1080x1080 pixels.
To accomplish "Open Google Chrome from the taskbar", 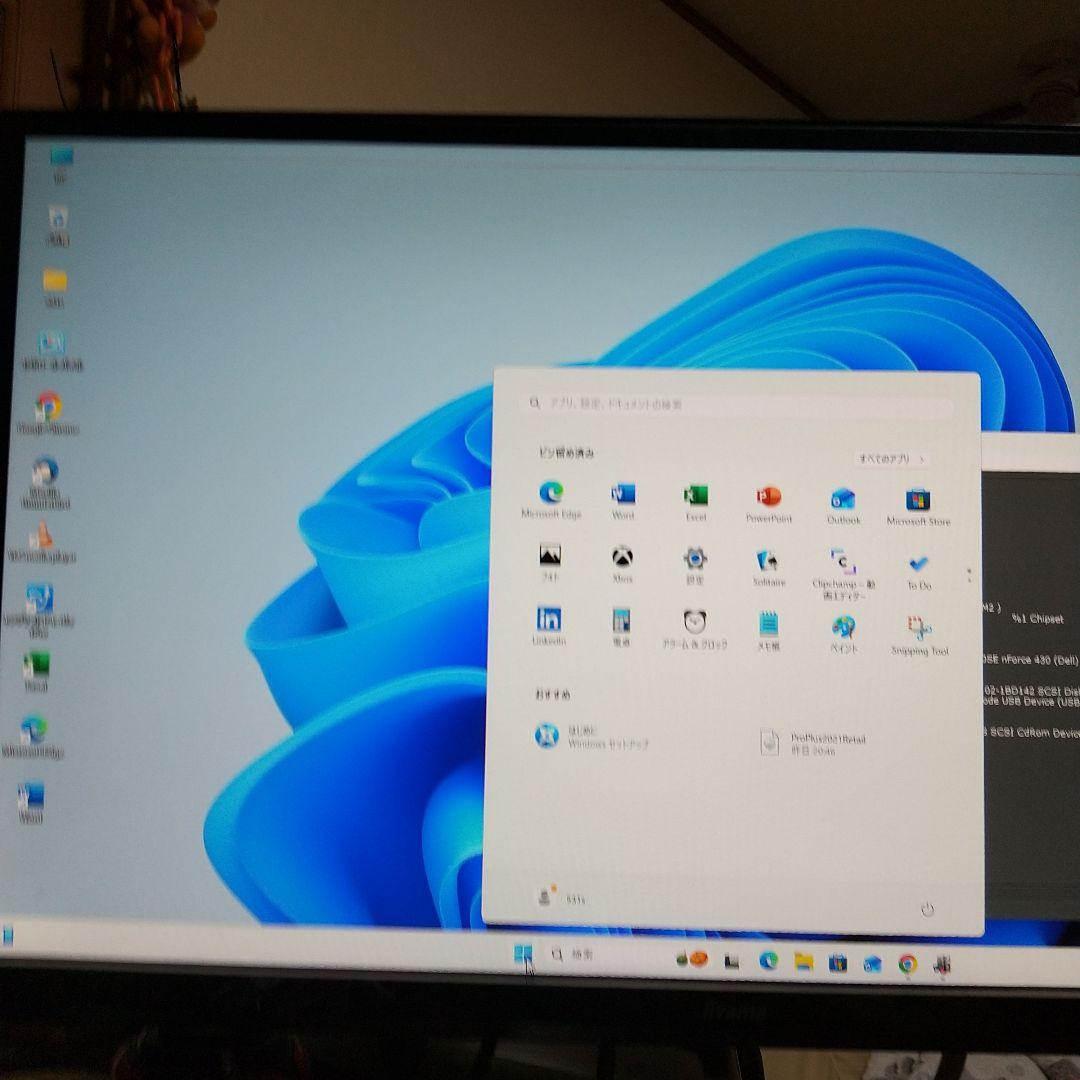I will point(908,964).
